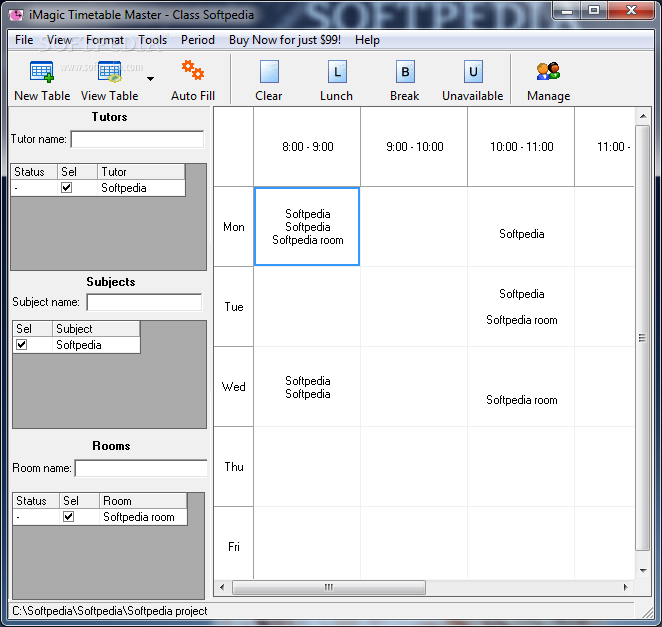Screen dimensions: 662x627
Task: Focus the Subject name input field
Action: point(144,302)
